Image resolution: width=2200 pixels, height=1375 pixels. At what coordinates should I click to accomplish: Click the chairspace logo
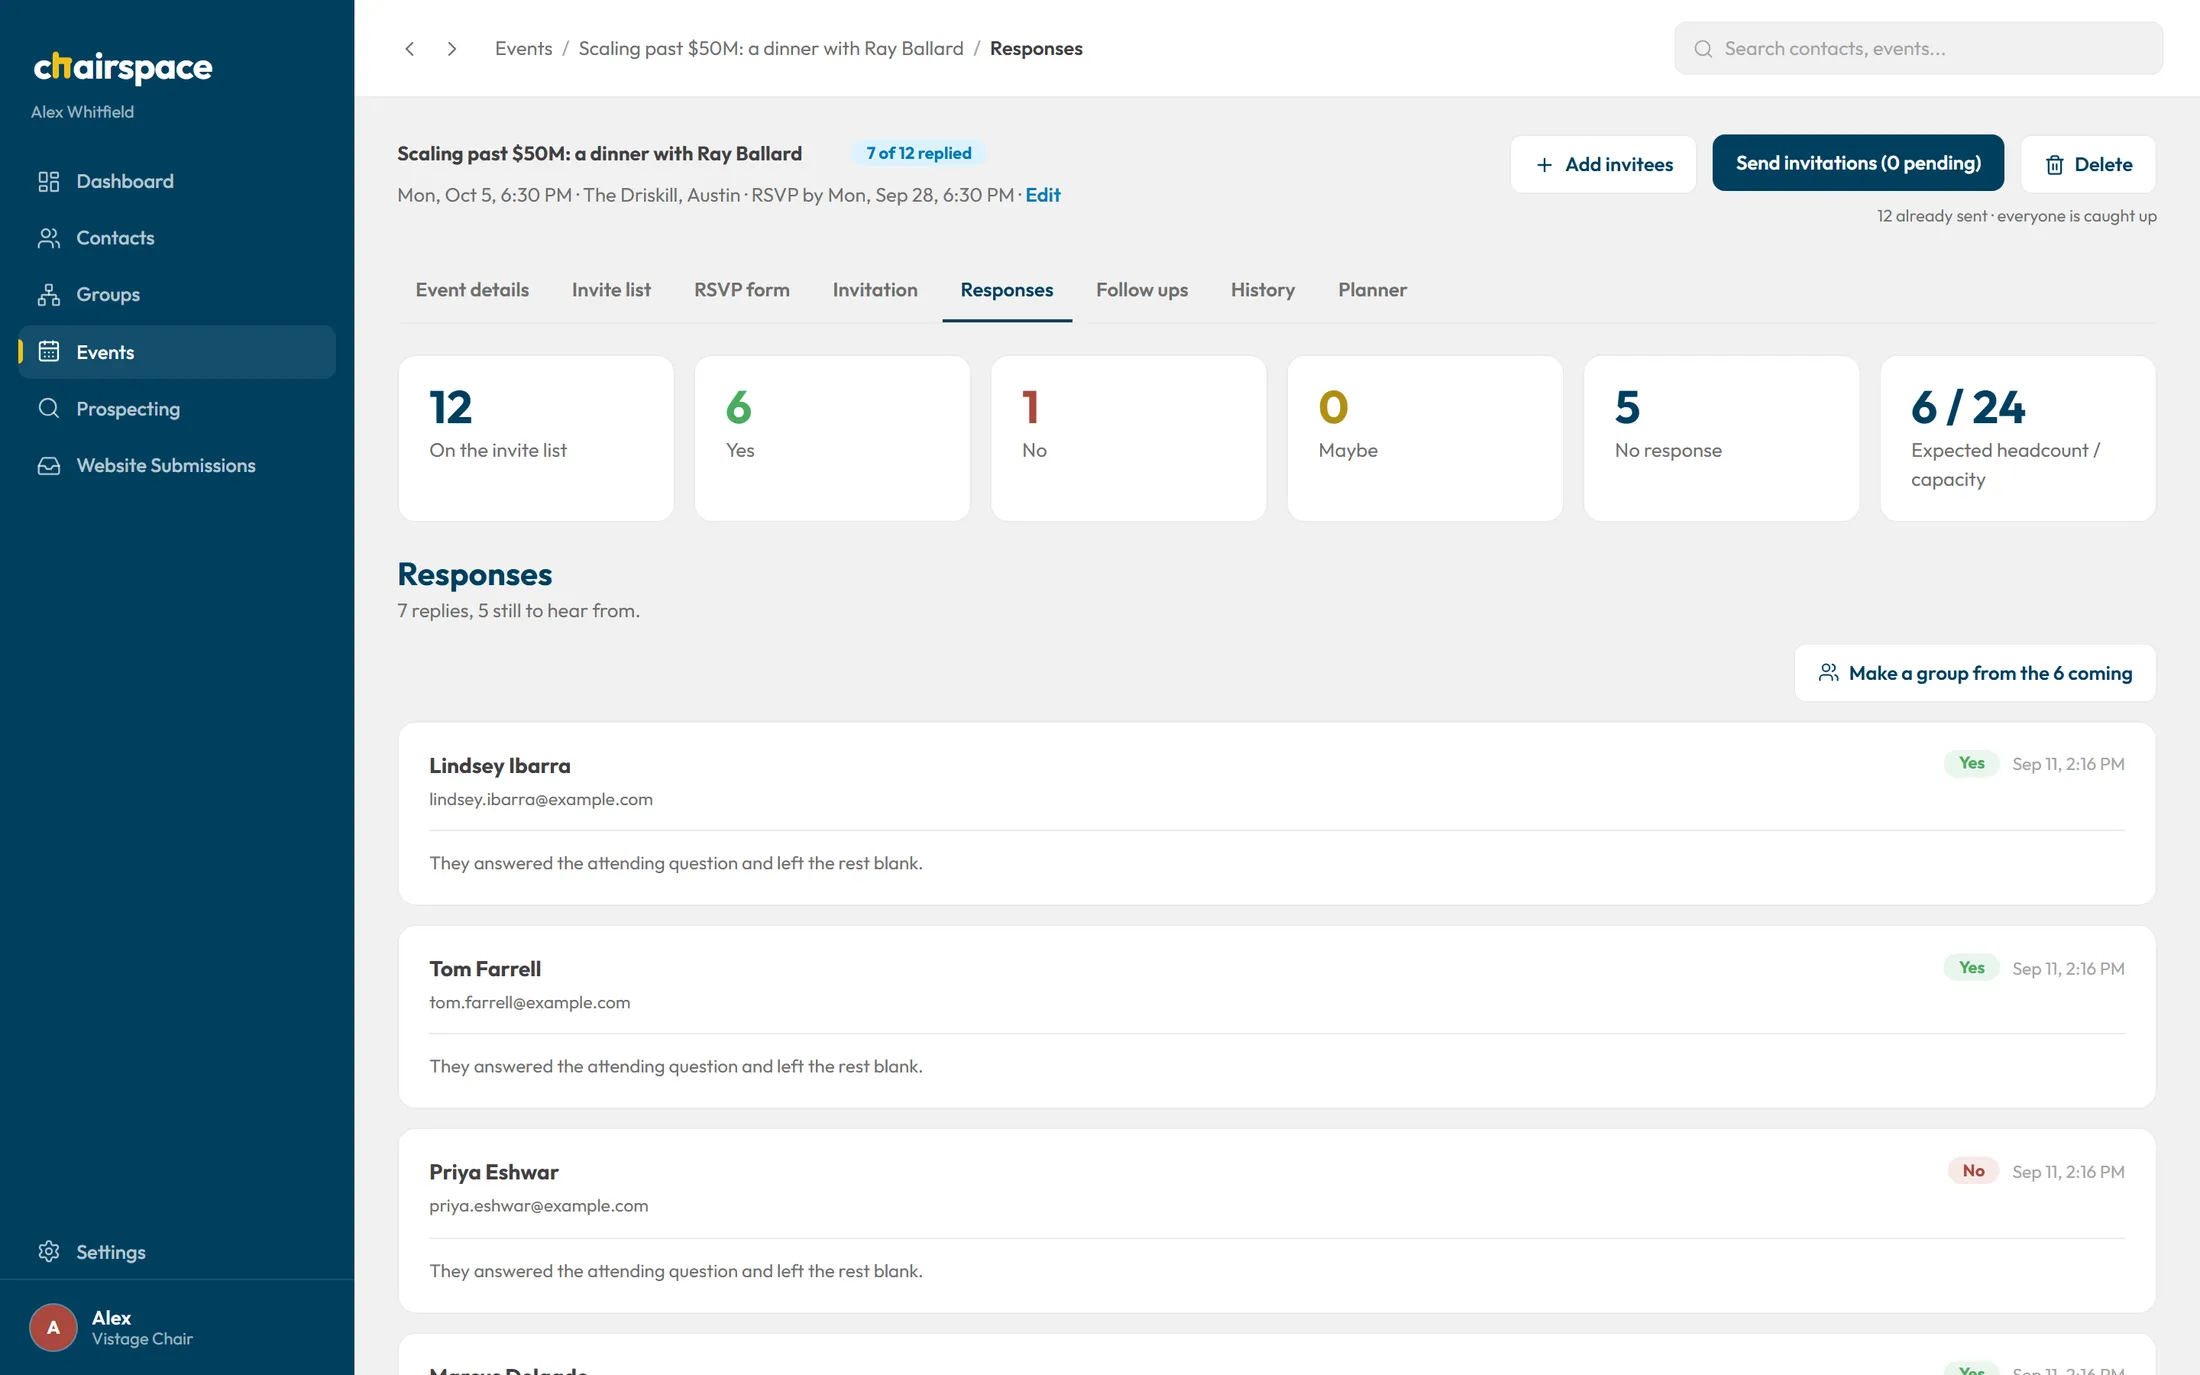coord(123,67)
